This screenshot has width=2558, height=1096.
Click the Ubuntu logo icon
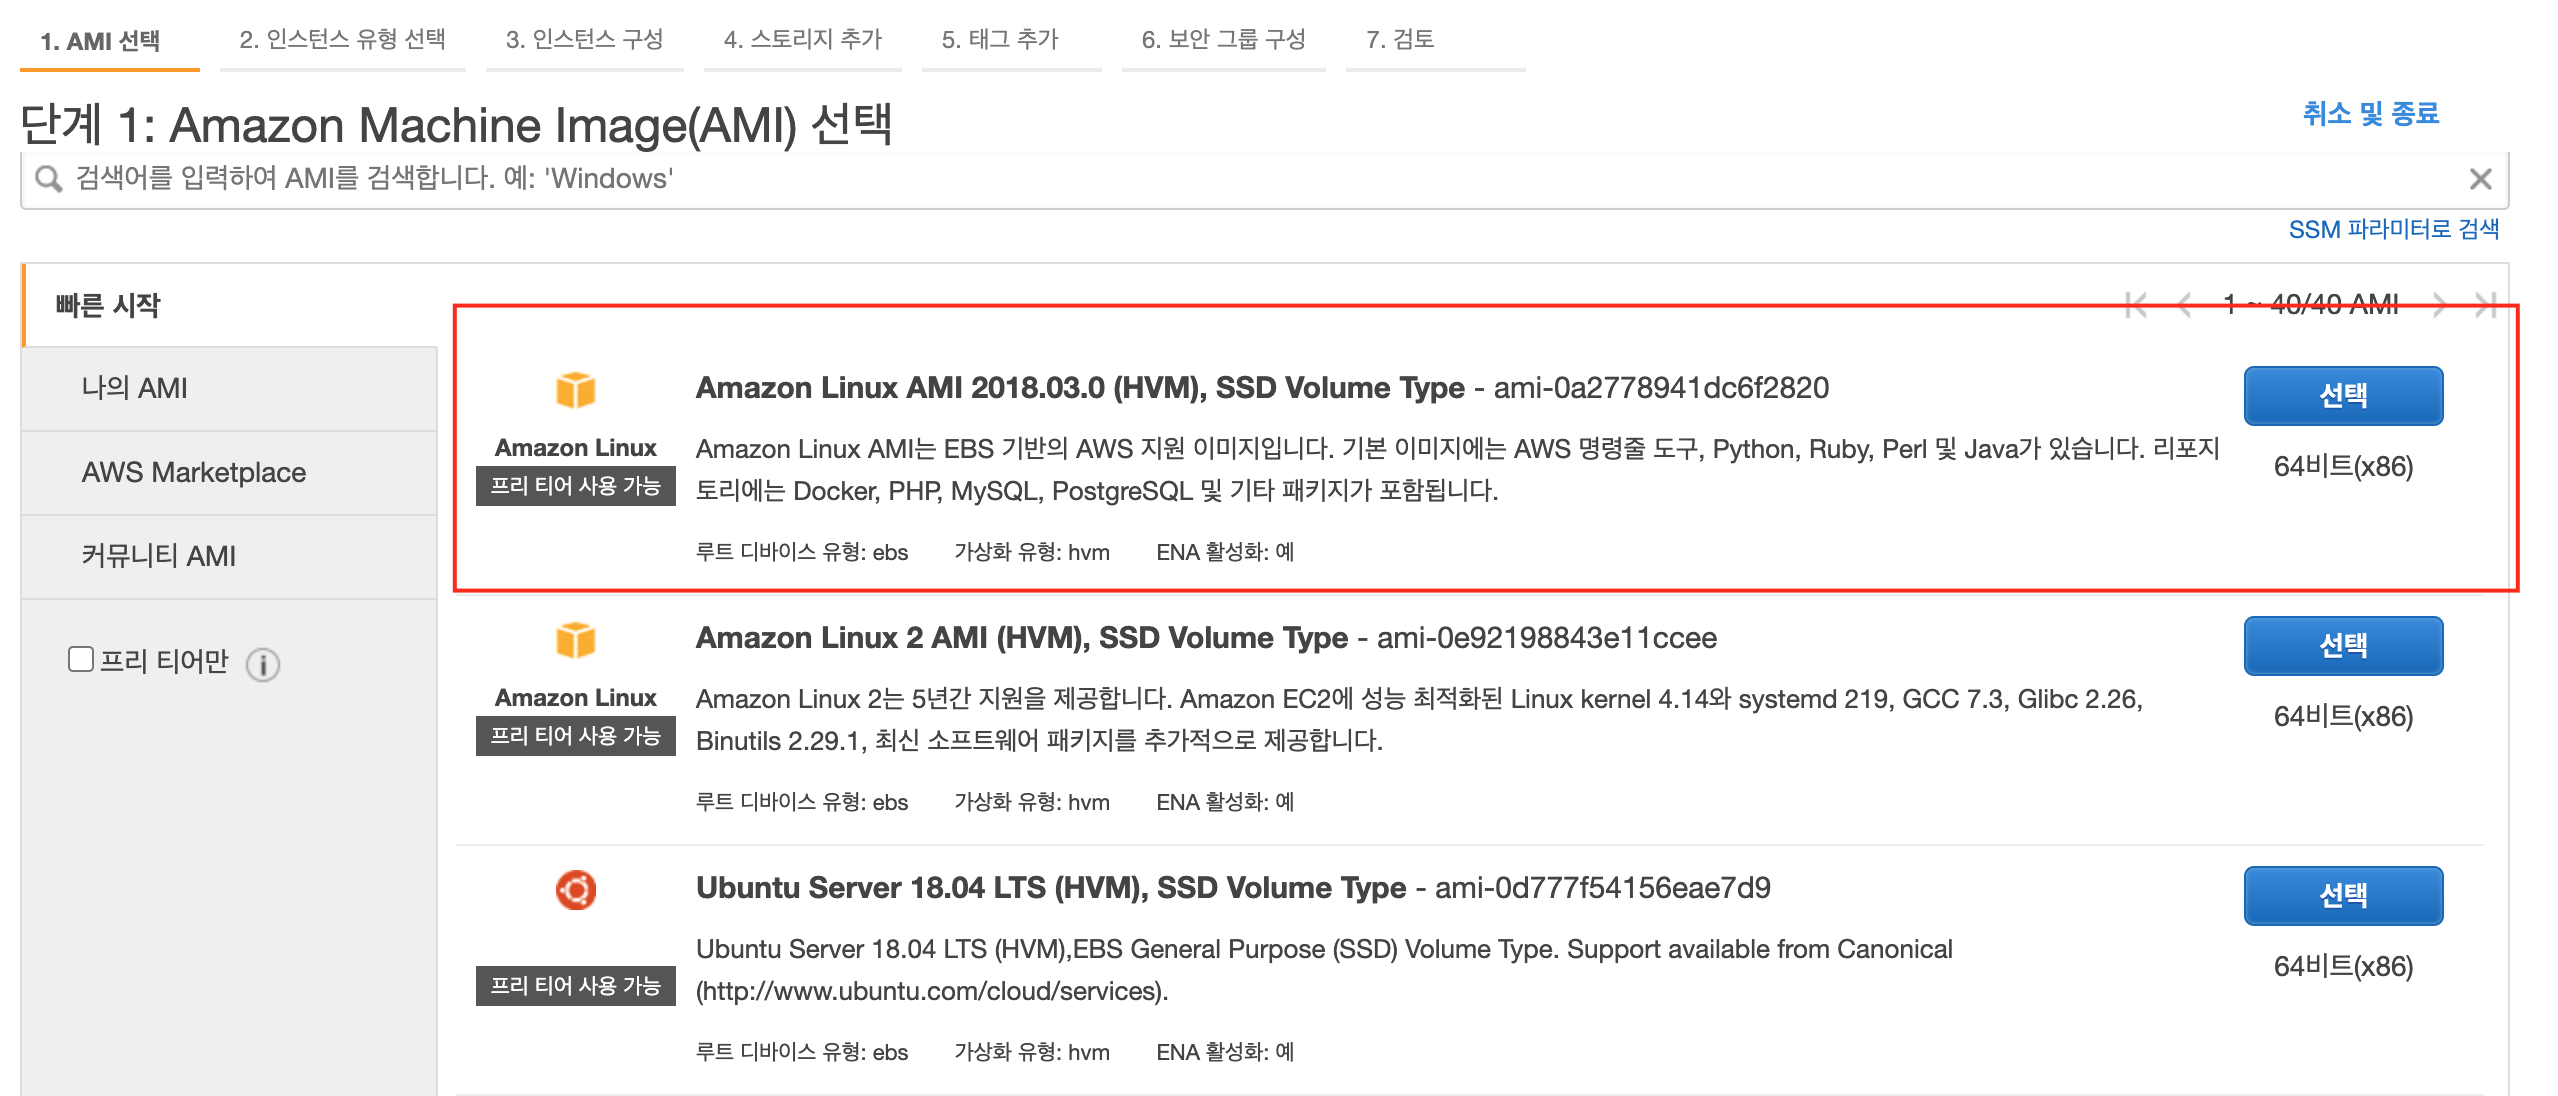pos(576,889)
